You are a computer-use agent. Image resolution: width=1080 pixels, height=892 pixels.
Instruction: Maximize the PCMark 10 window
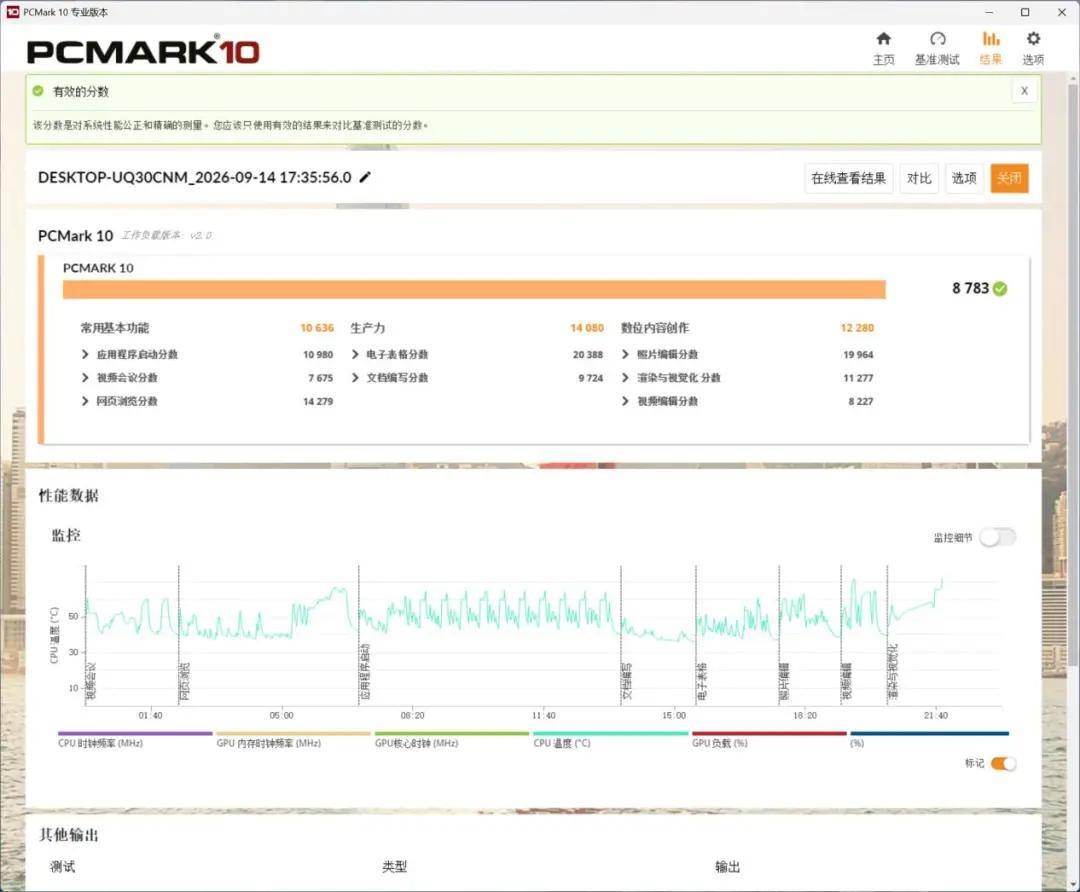tap(1025, 12)
